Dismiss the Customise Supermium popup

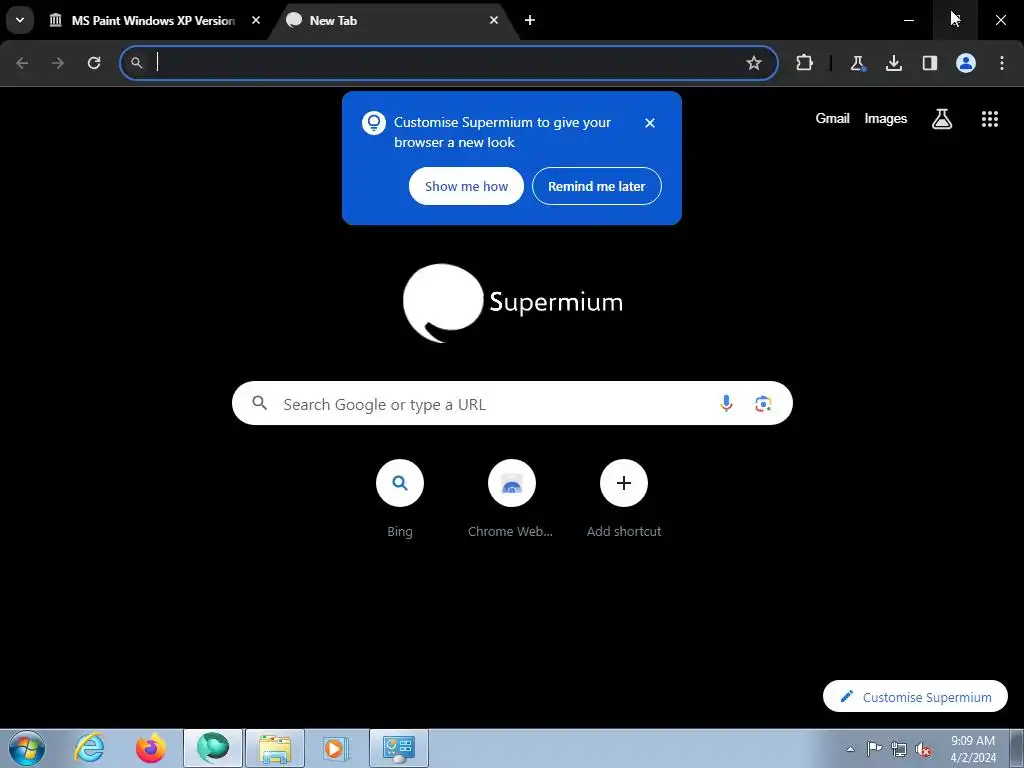click(x=650, y=123)
